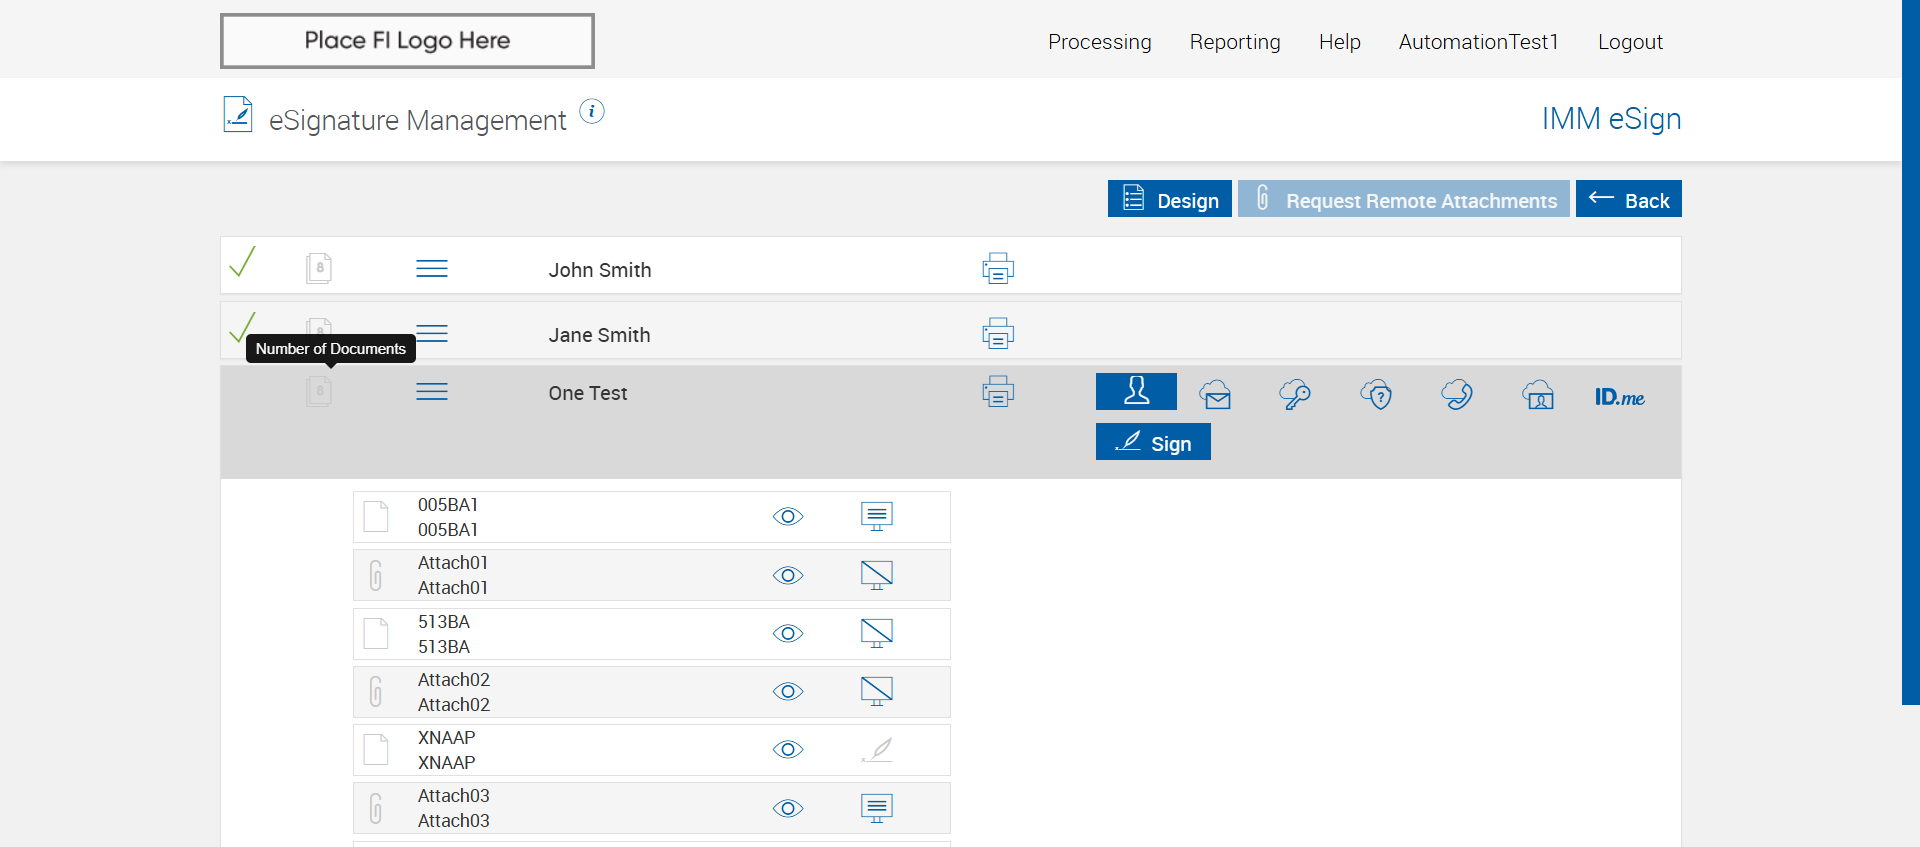Toggle screen display for 005BA1
Screen dimensions: 1920x847
tap(877, 516)
